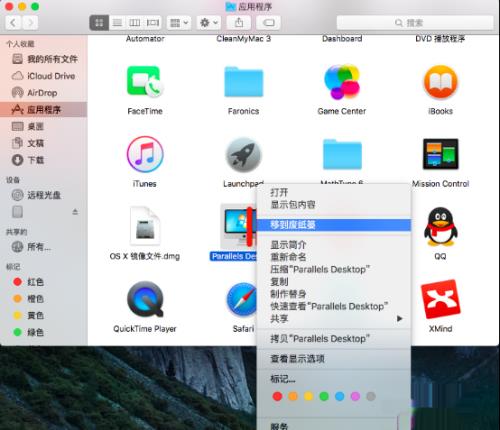Select the Mission Control app icon
Viewport: 500px width, 430px height.
440,154
